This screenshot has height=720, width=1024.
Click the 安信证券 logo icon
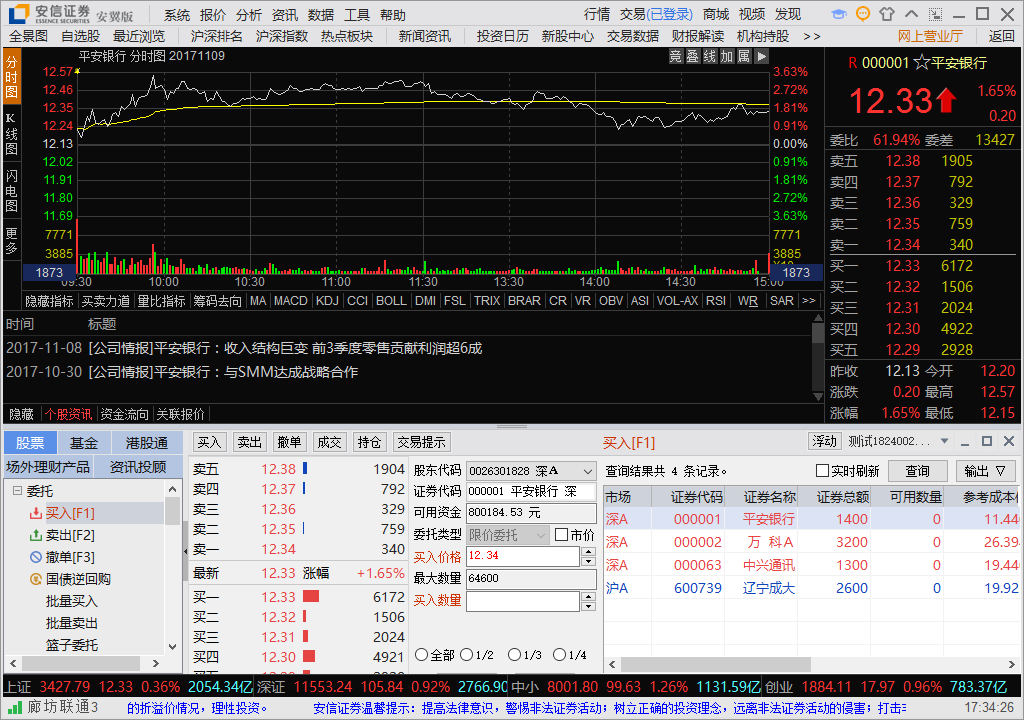point(18,14)
